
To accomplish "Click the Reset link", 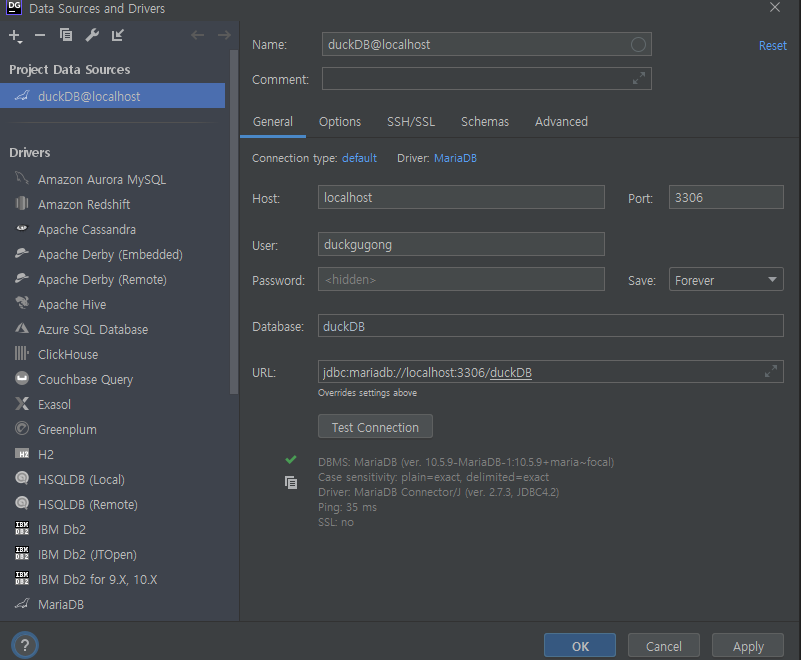I will click(772, 45).
